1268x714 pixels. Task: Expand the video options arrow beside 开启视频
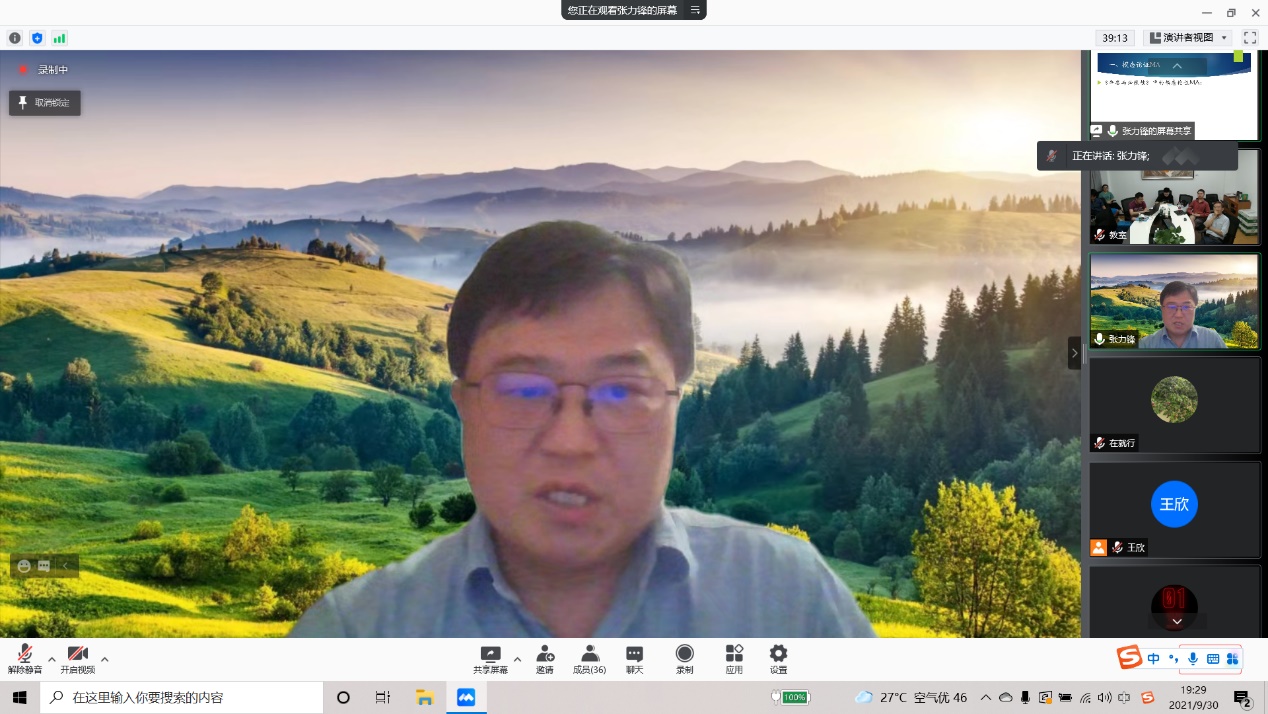[105, 659]
